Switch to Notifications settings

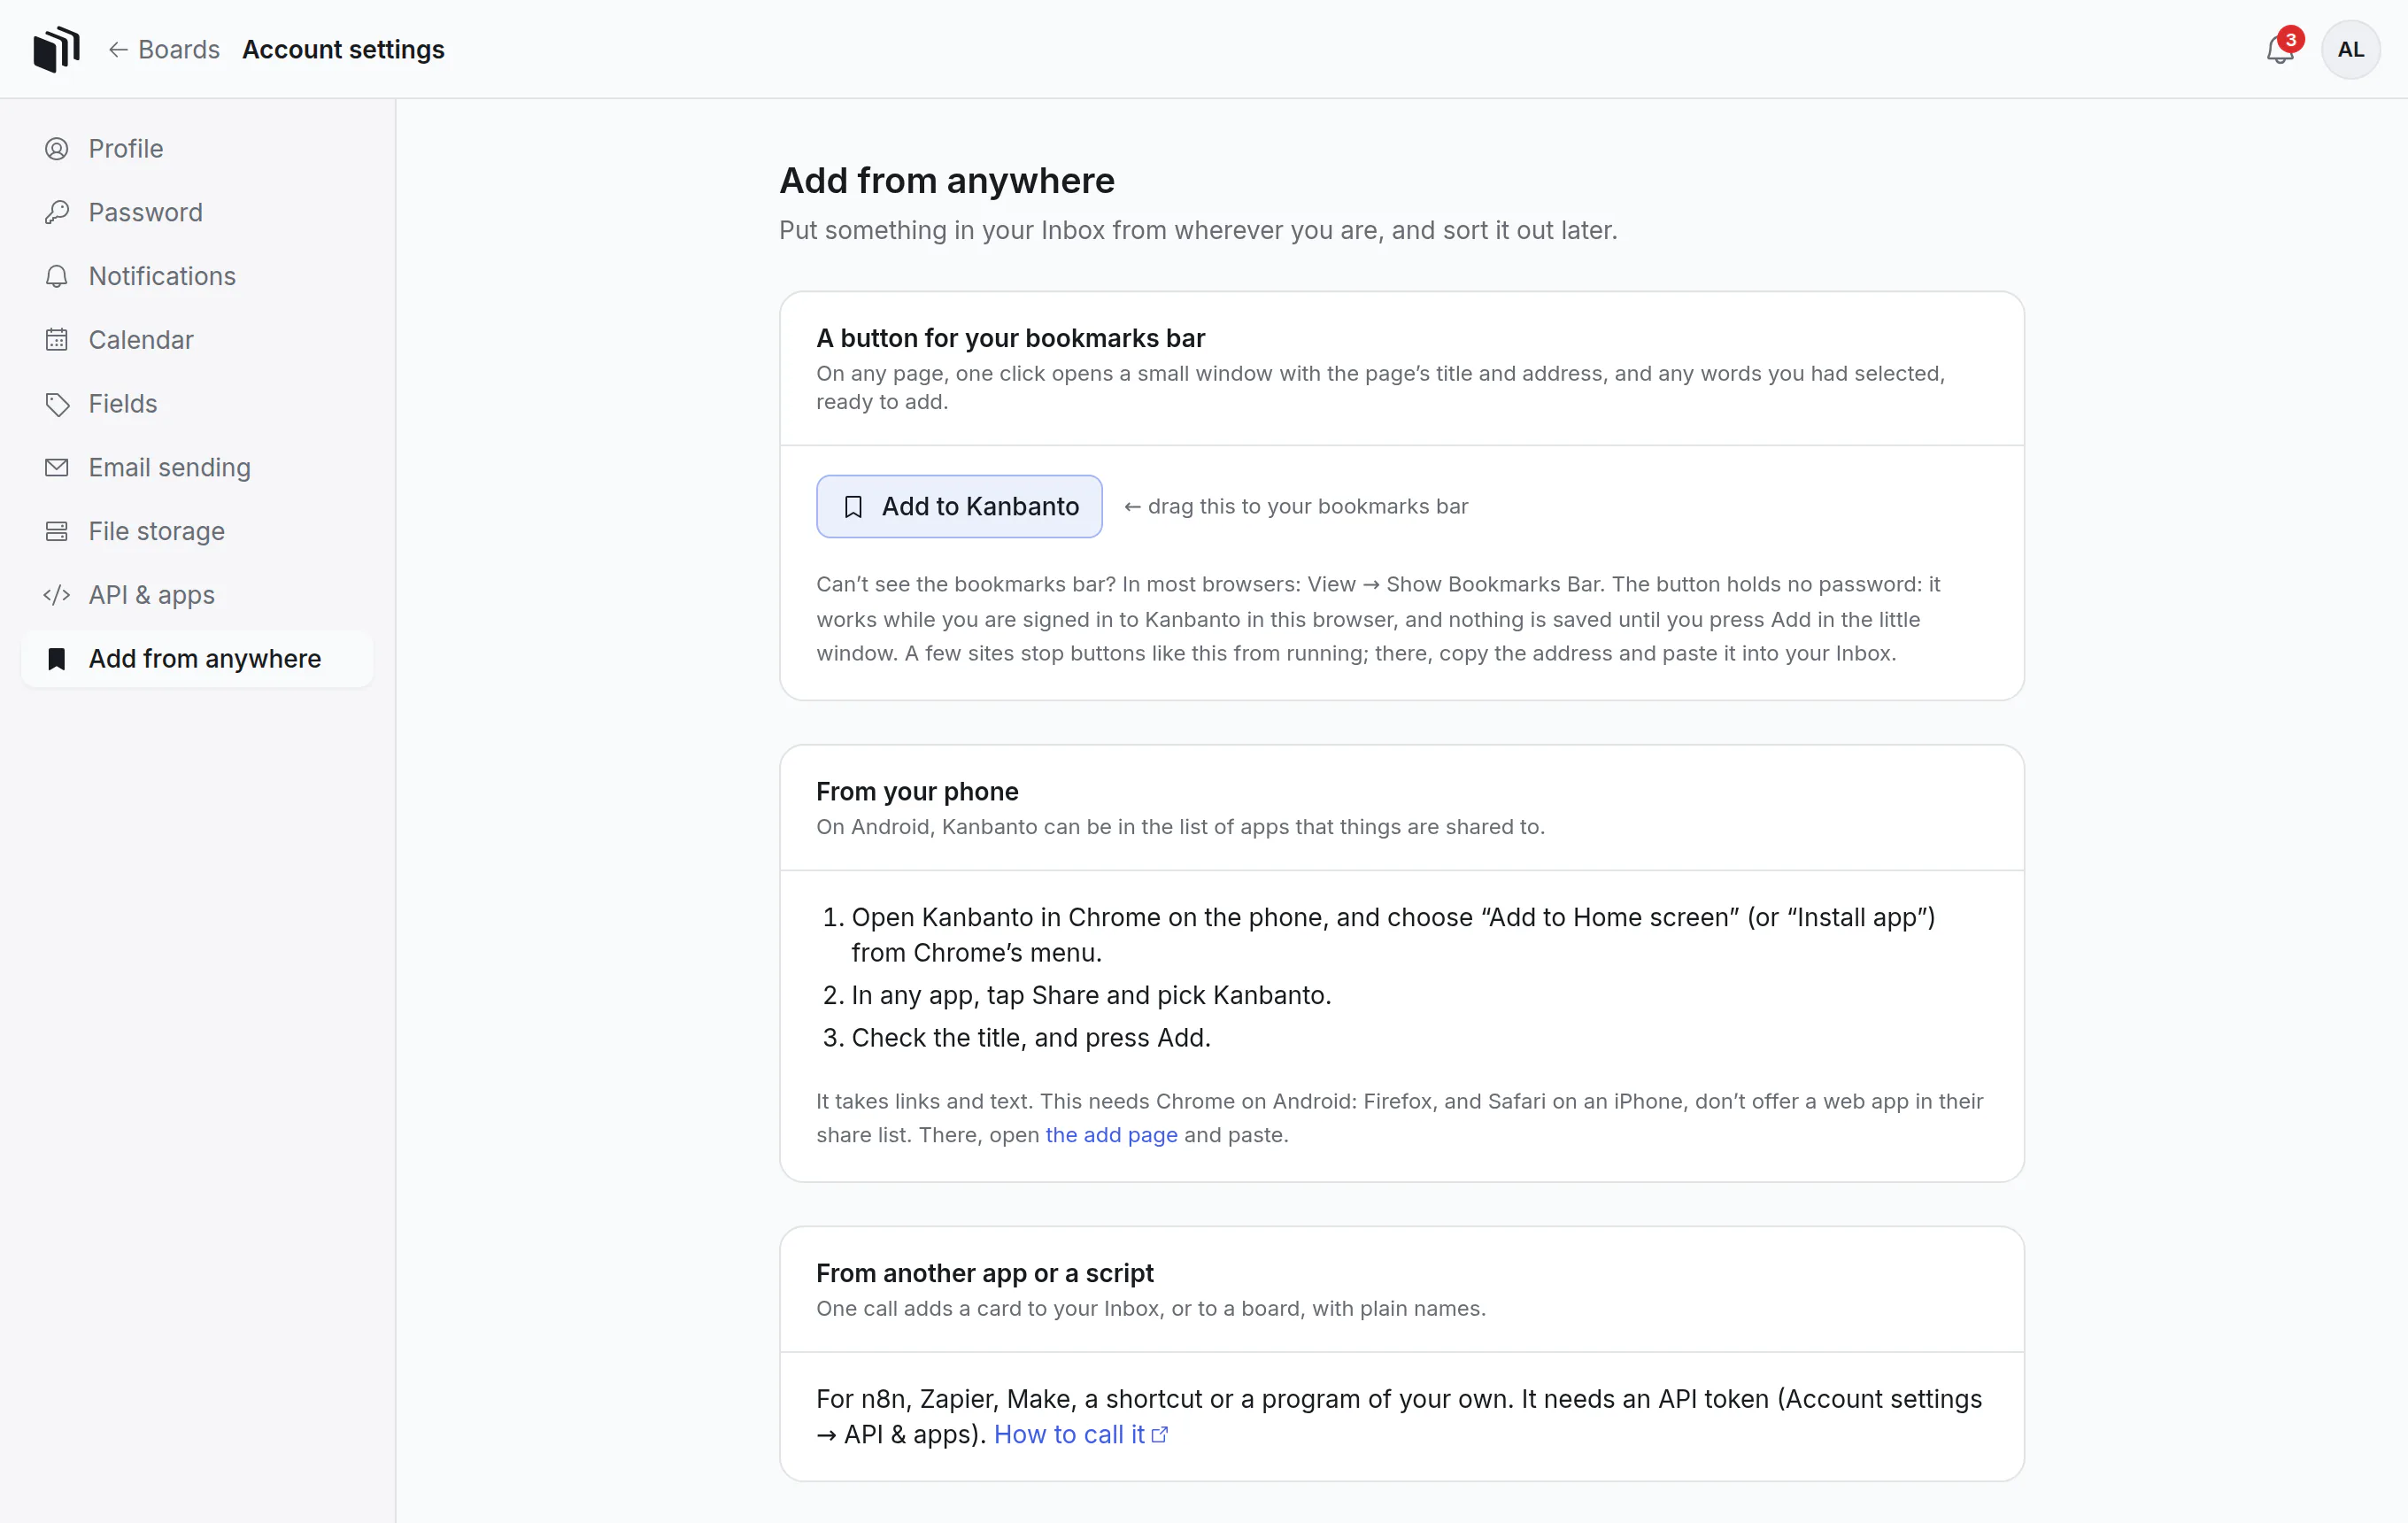click(197, 276)
